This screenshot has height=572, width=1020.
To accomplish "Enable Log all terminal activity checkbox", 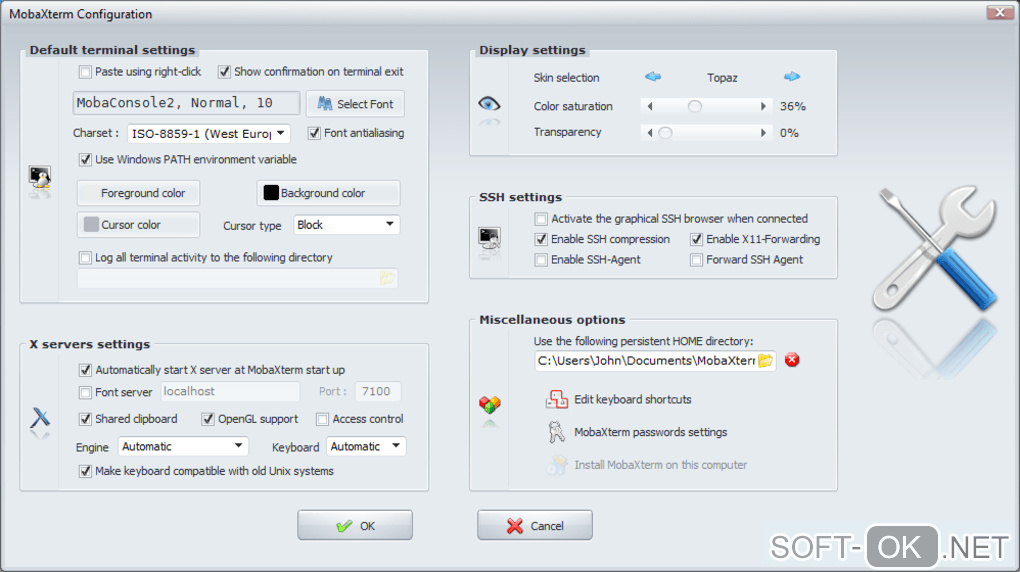I will pos(85,258).
